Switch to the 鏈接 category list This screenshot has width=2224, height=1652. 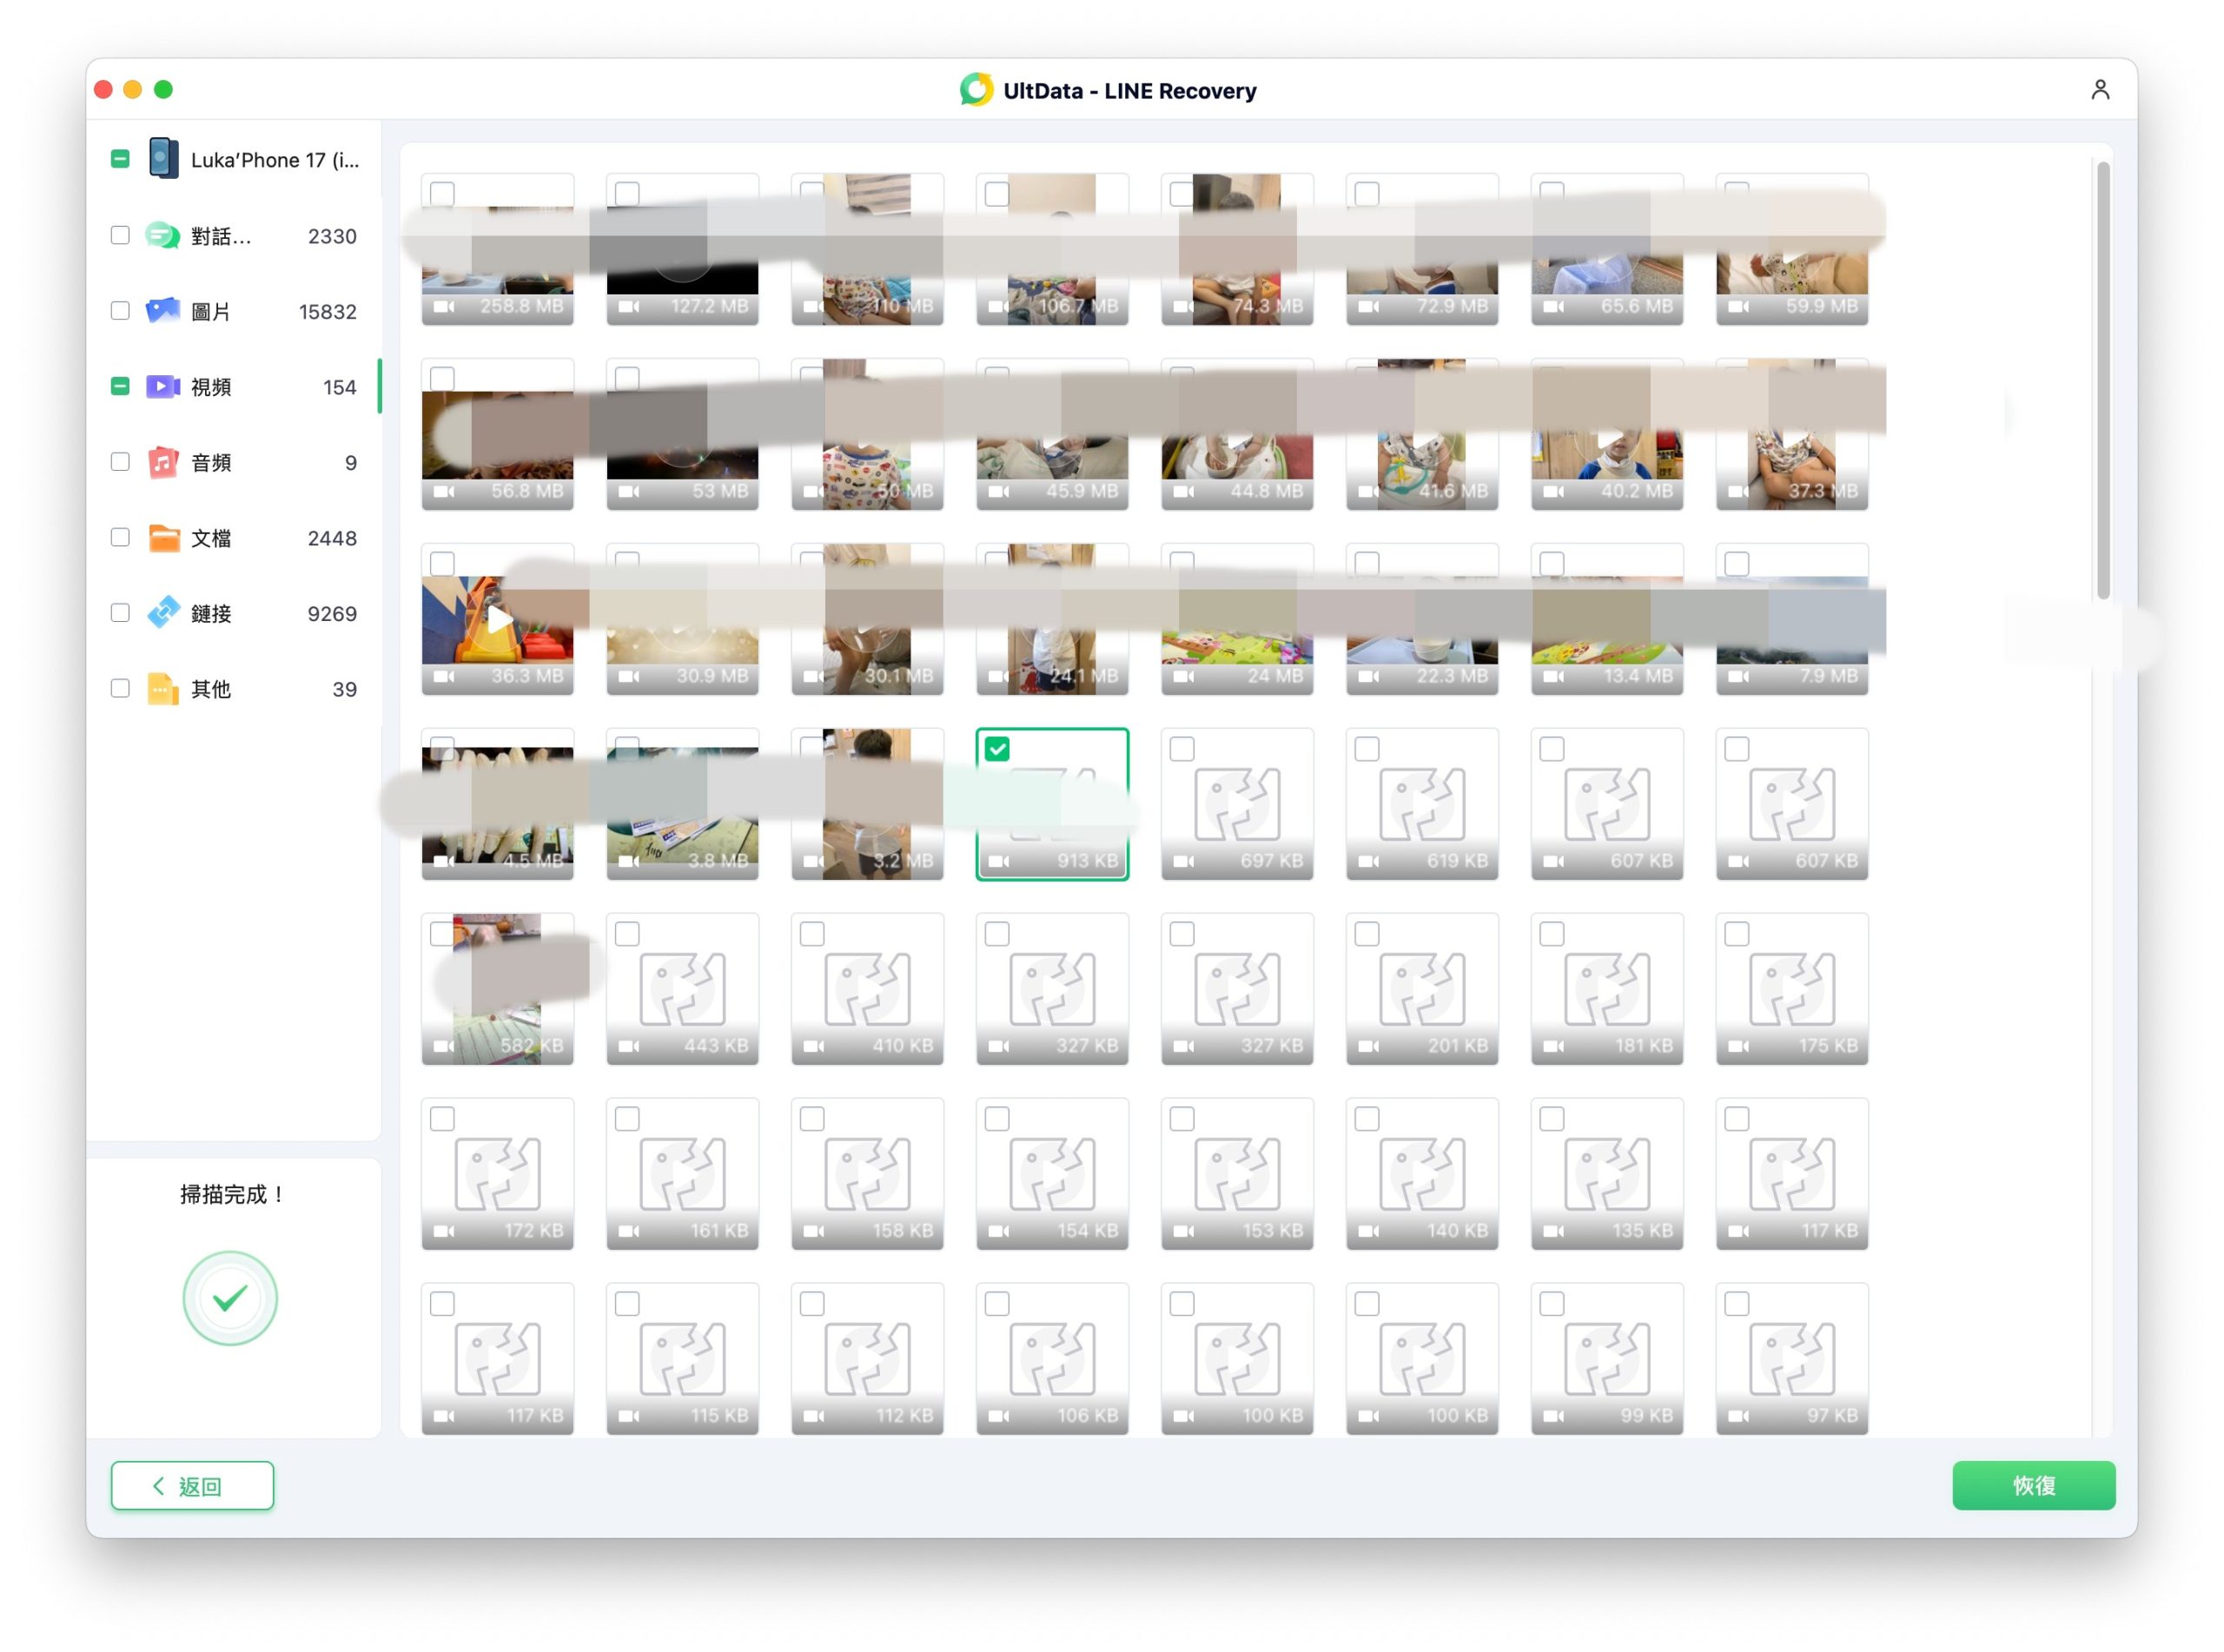[234, 613]
